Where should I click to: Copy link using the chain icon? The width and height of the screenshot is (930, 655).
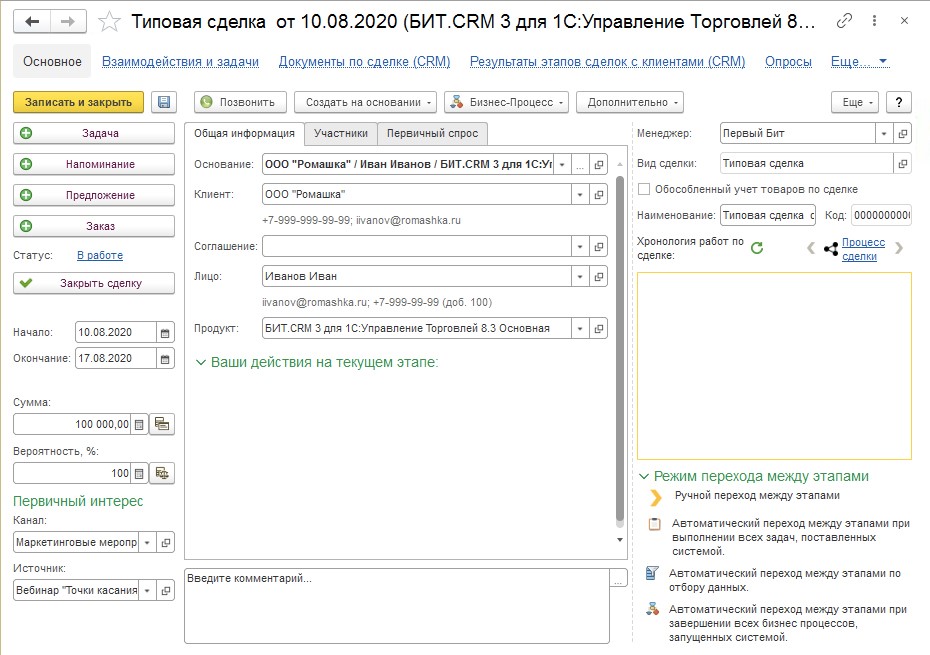tap(845, 21)
